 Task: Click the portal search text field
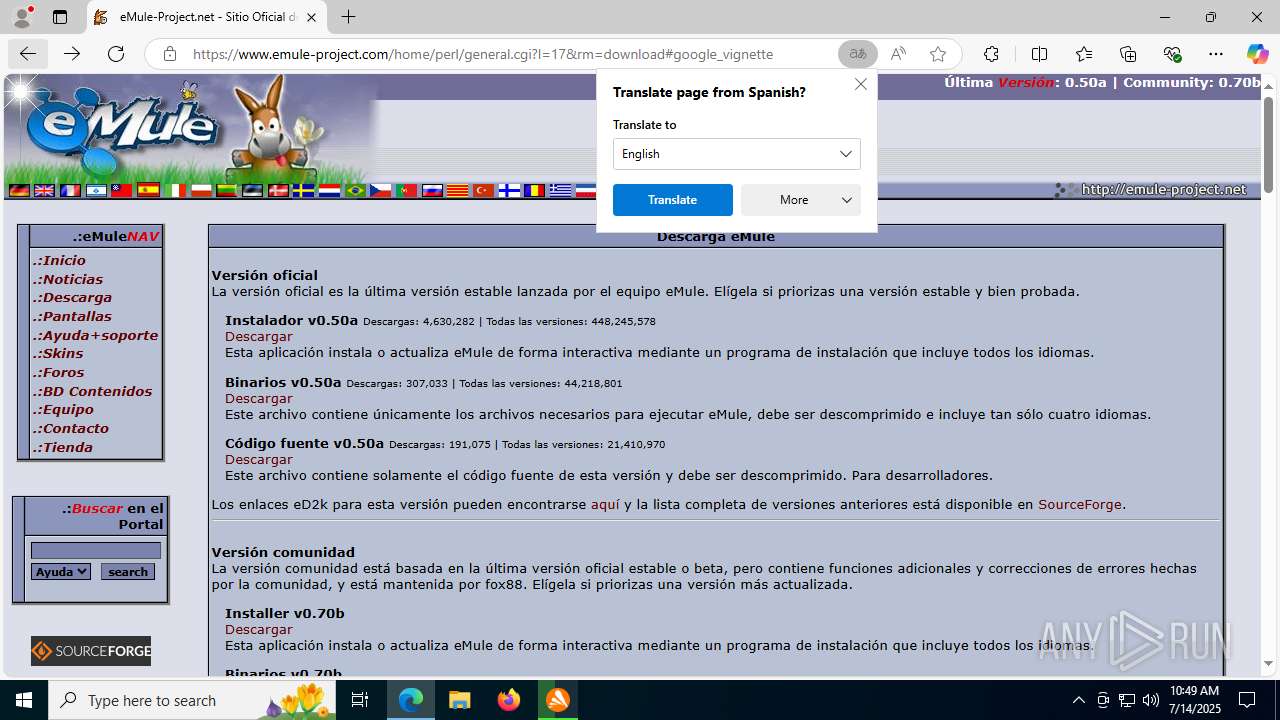click(96, 550)
